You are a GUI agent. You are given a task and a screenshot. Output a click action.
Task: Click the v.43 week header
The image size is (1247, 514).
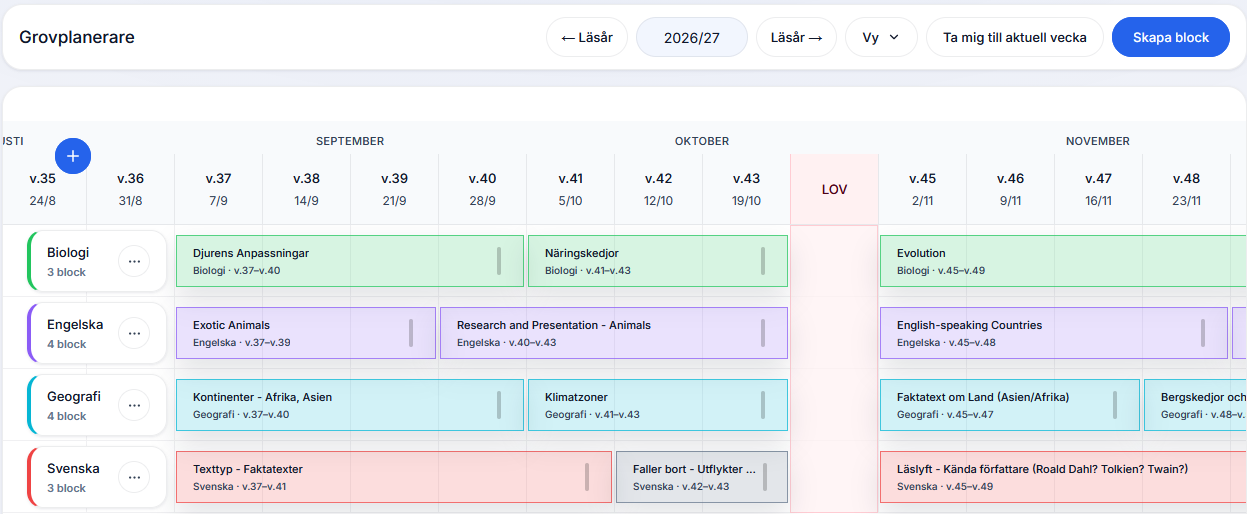pyautogui.click(x=746, y=189)
